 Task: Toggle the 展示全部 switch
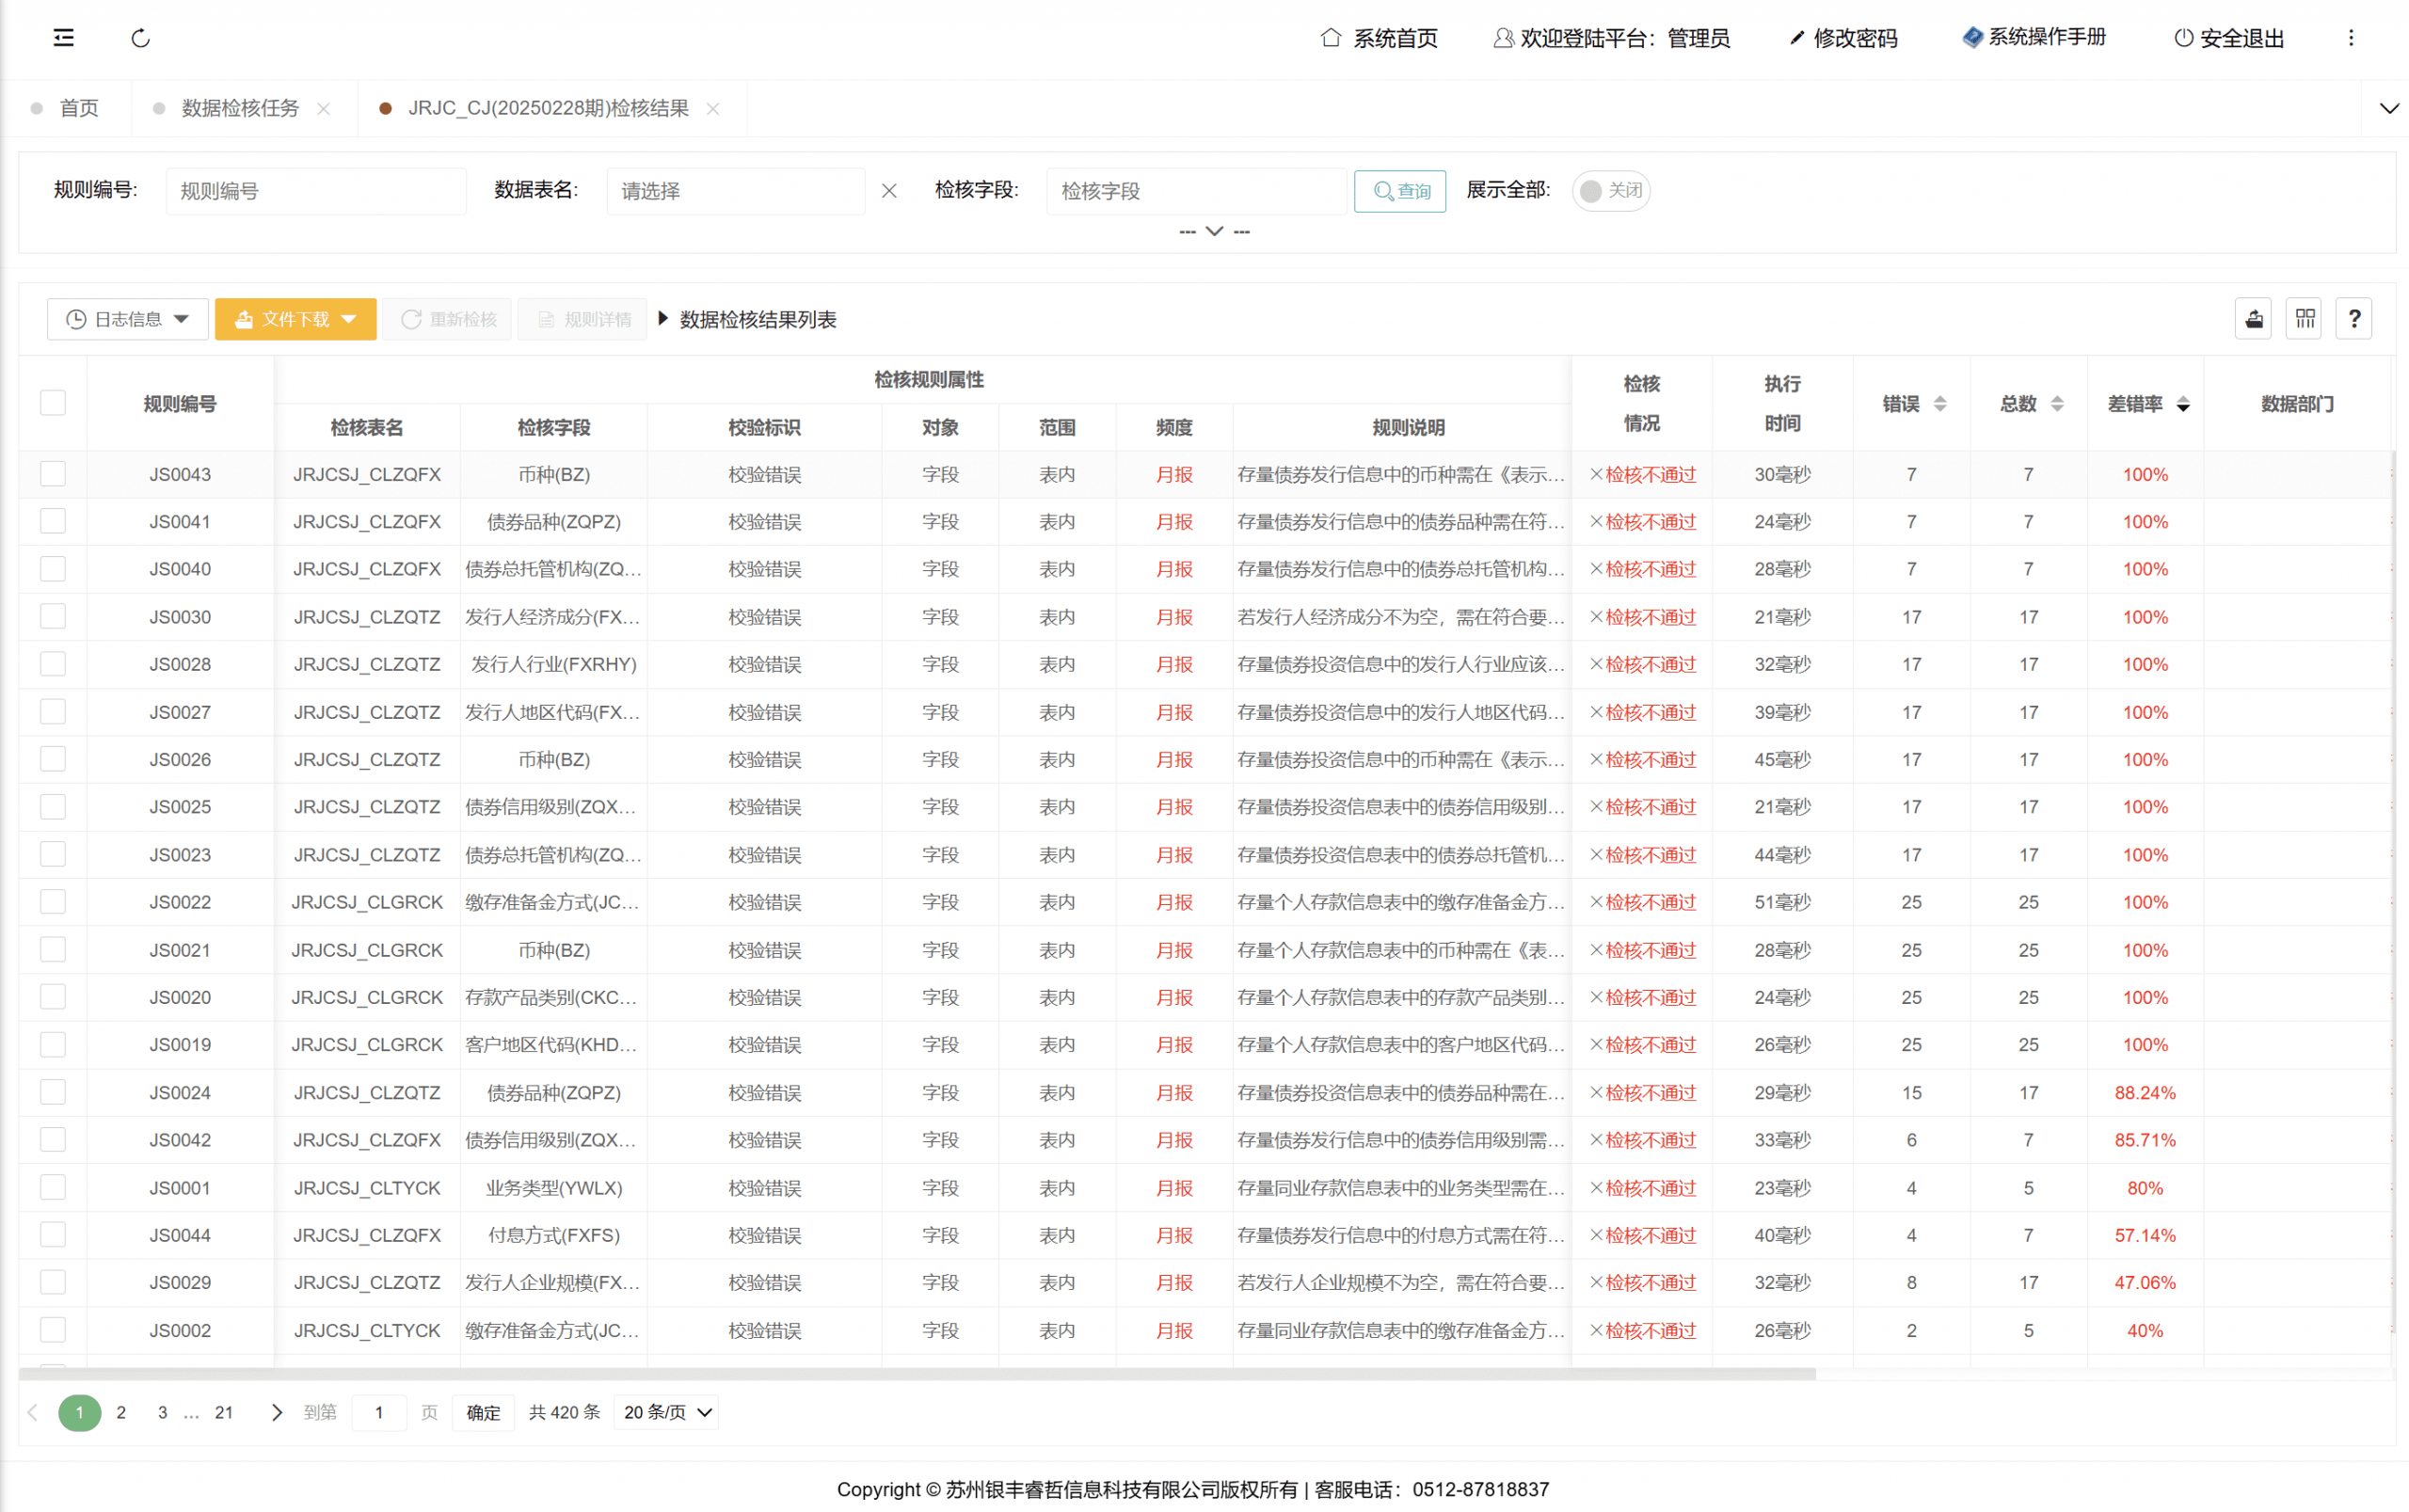[1610, 191]
